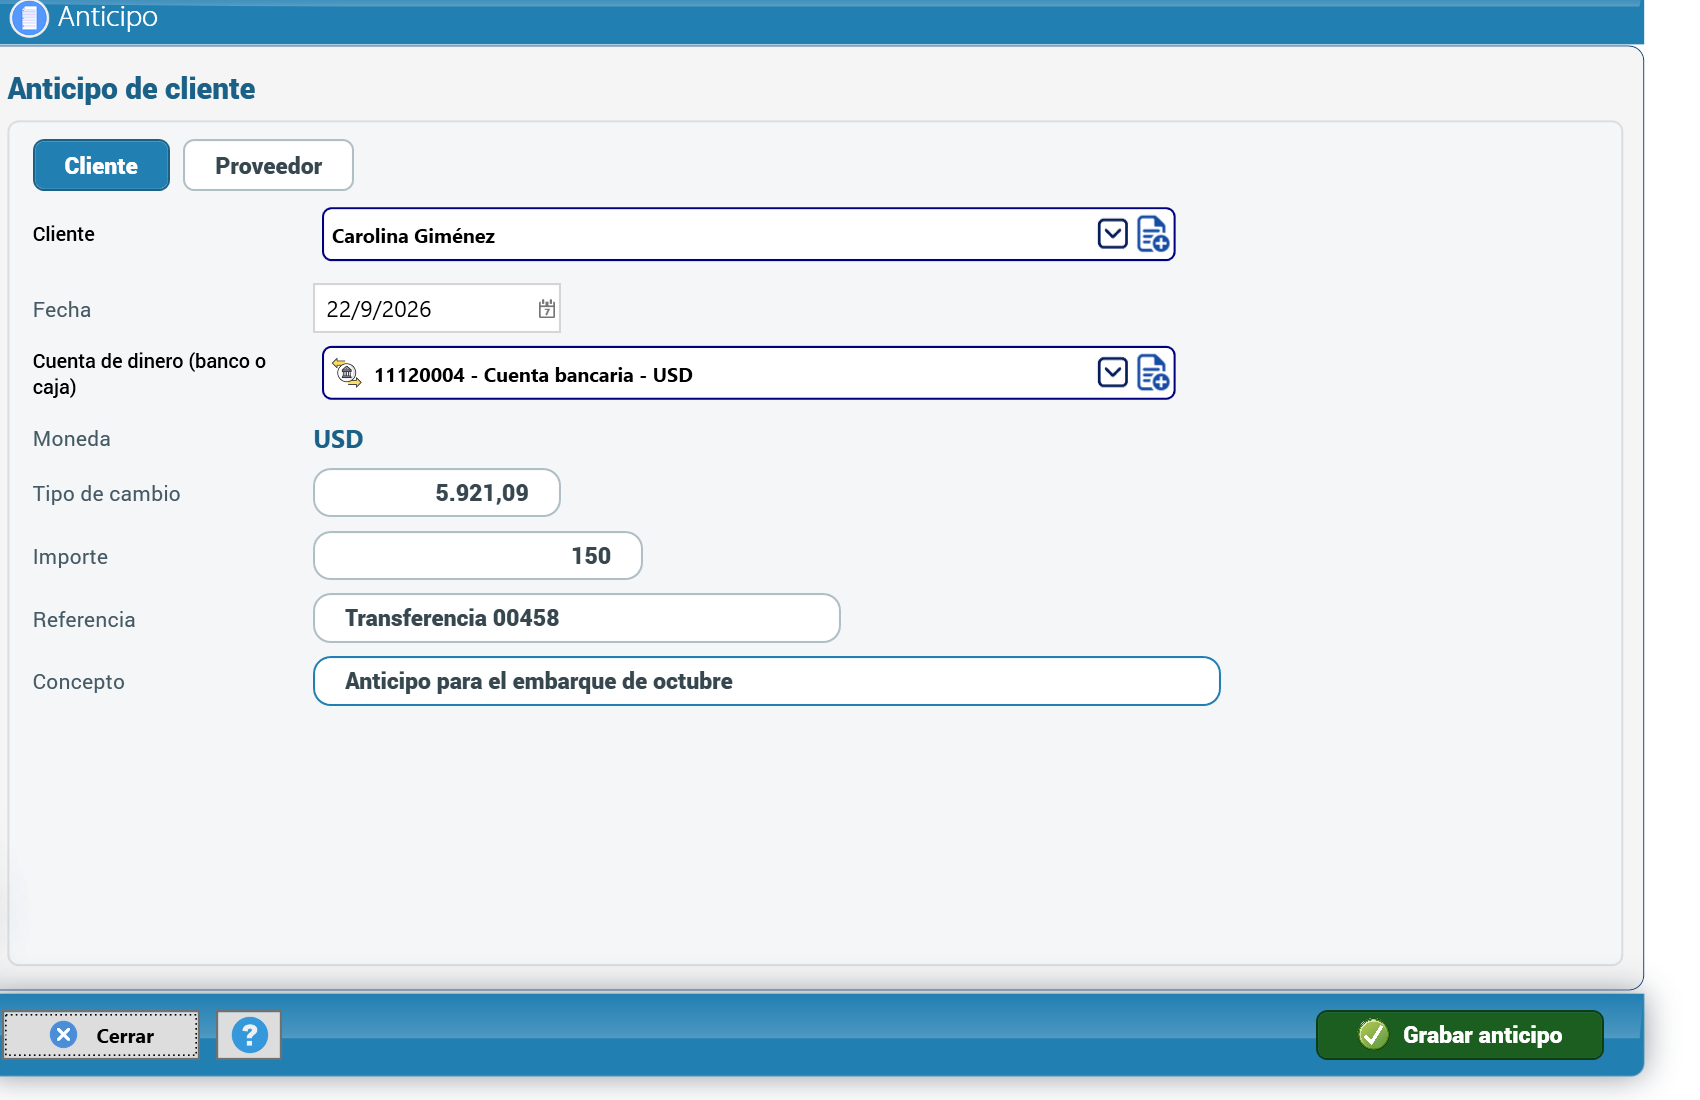Click the Concepto label
The height and width of the screenshot is (1100, 1700).
coord(79,682)
